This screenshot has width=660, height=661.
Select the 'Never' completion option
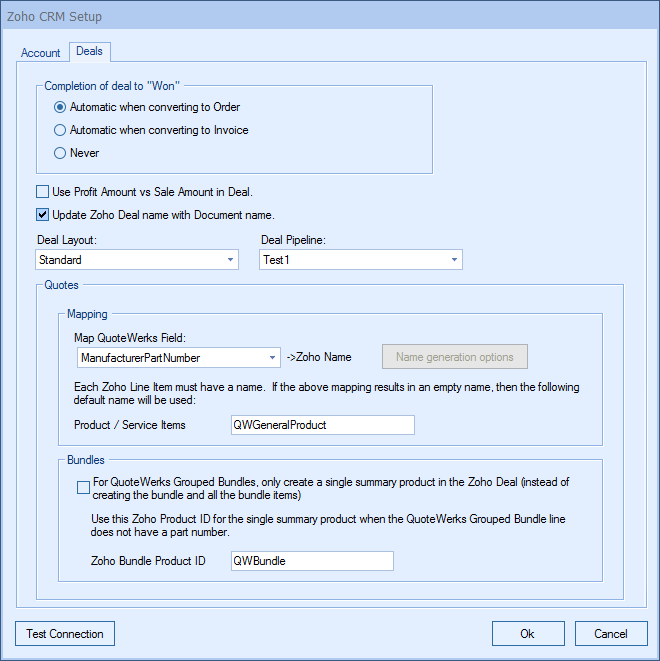tap(61, 153)
